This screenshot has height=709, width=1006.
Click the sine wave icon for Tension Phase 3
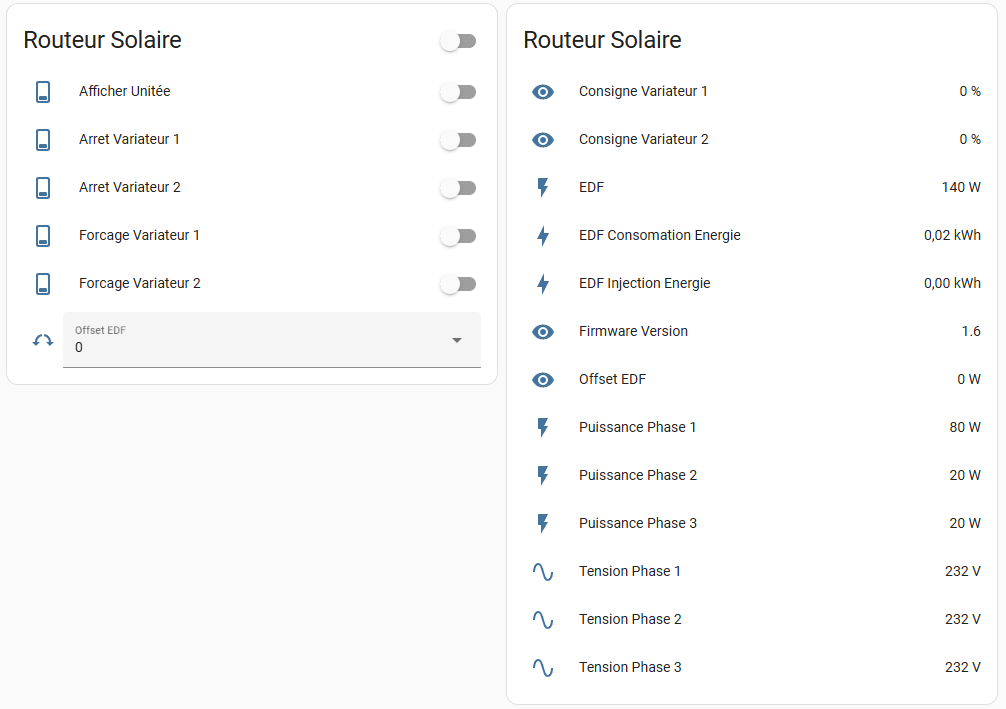(x=543, y=668)
